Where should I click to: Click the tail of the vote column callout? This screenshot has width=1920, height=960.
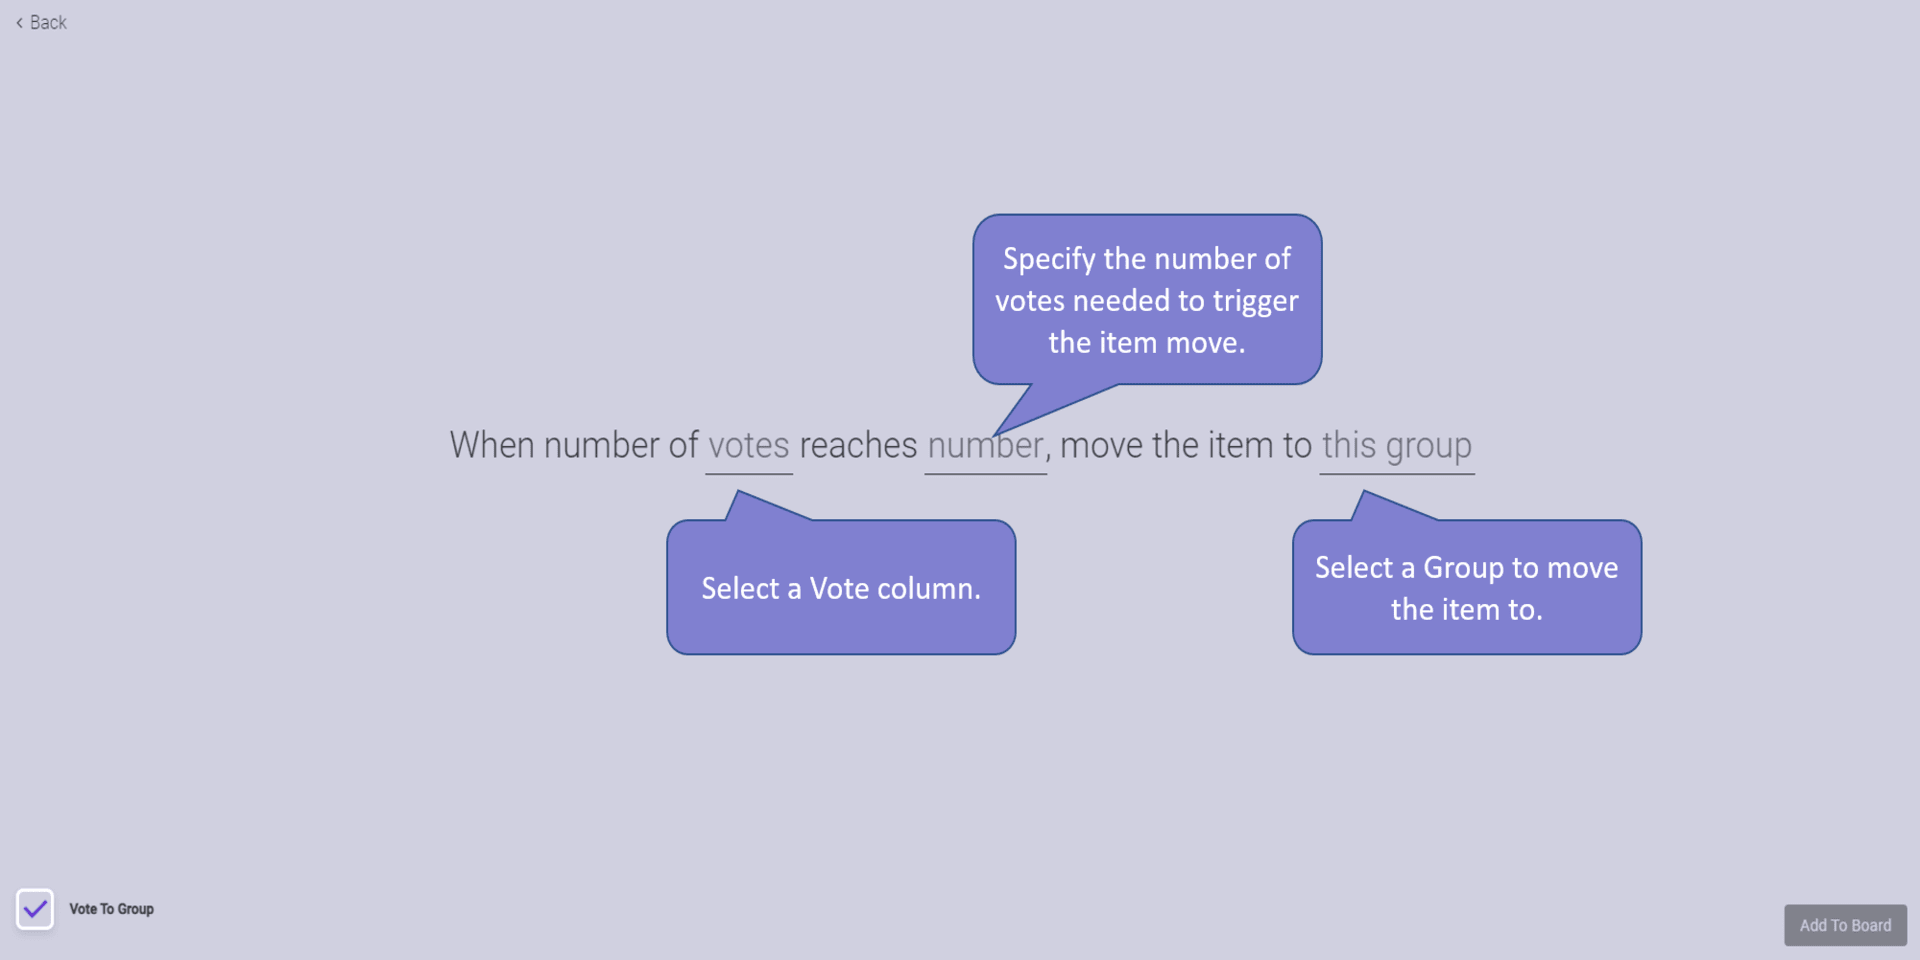pos(757,508)
